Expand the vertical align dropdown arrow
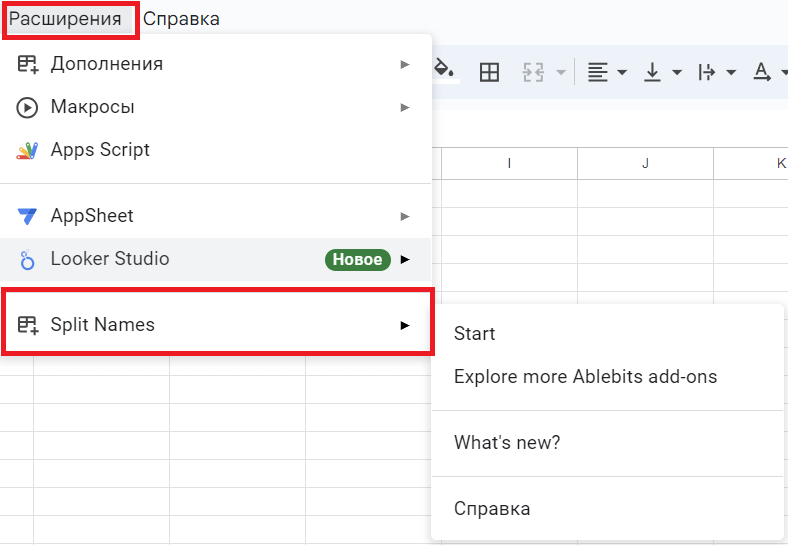 (x=677, y=72)
